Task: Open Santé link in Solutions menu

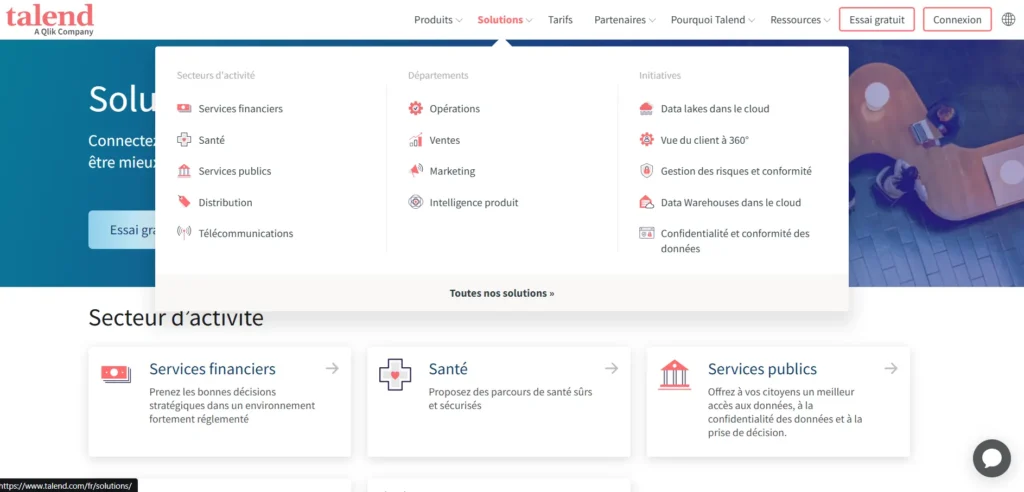Action: tap(212, 140)
